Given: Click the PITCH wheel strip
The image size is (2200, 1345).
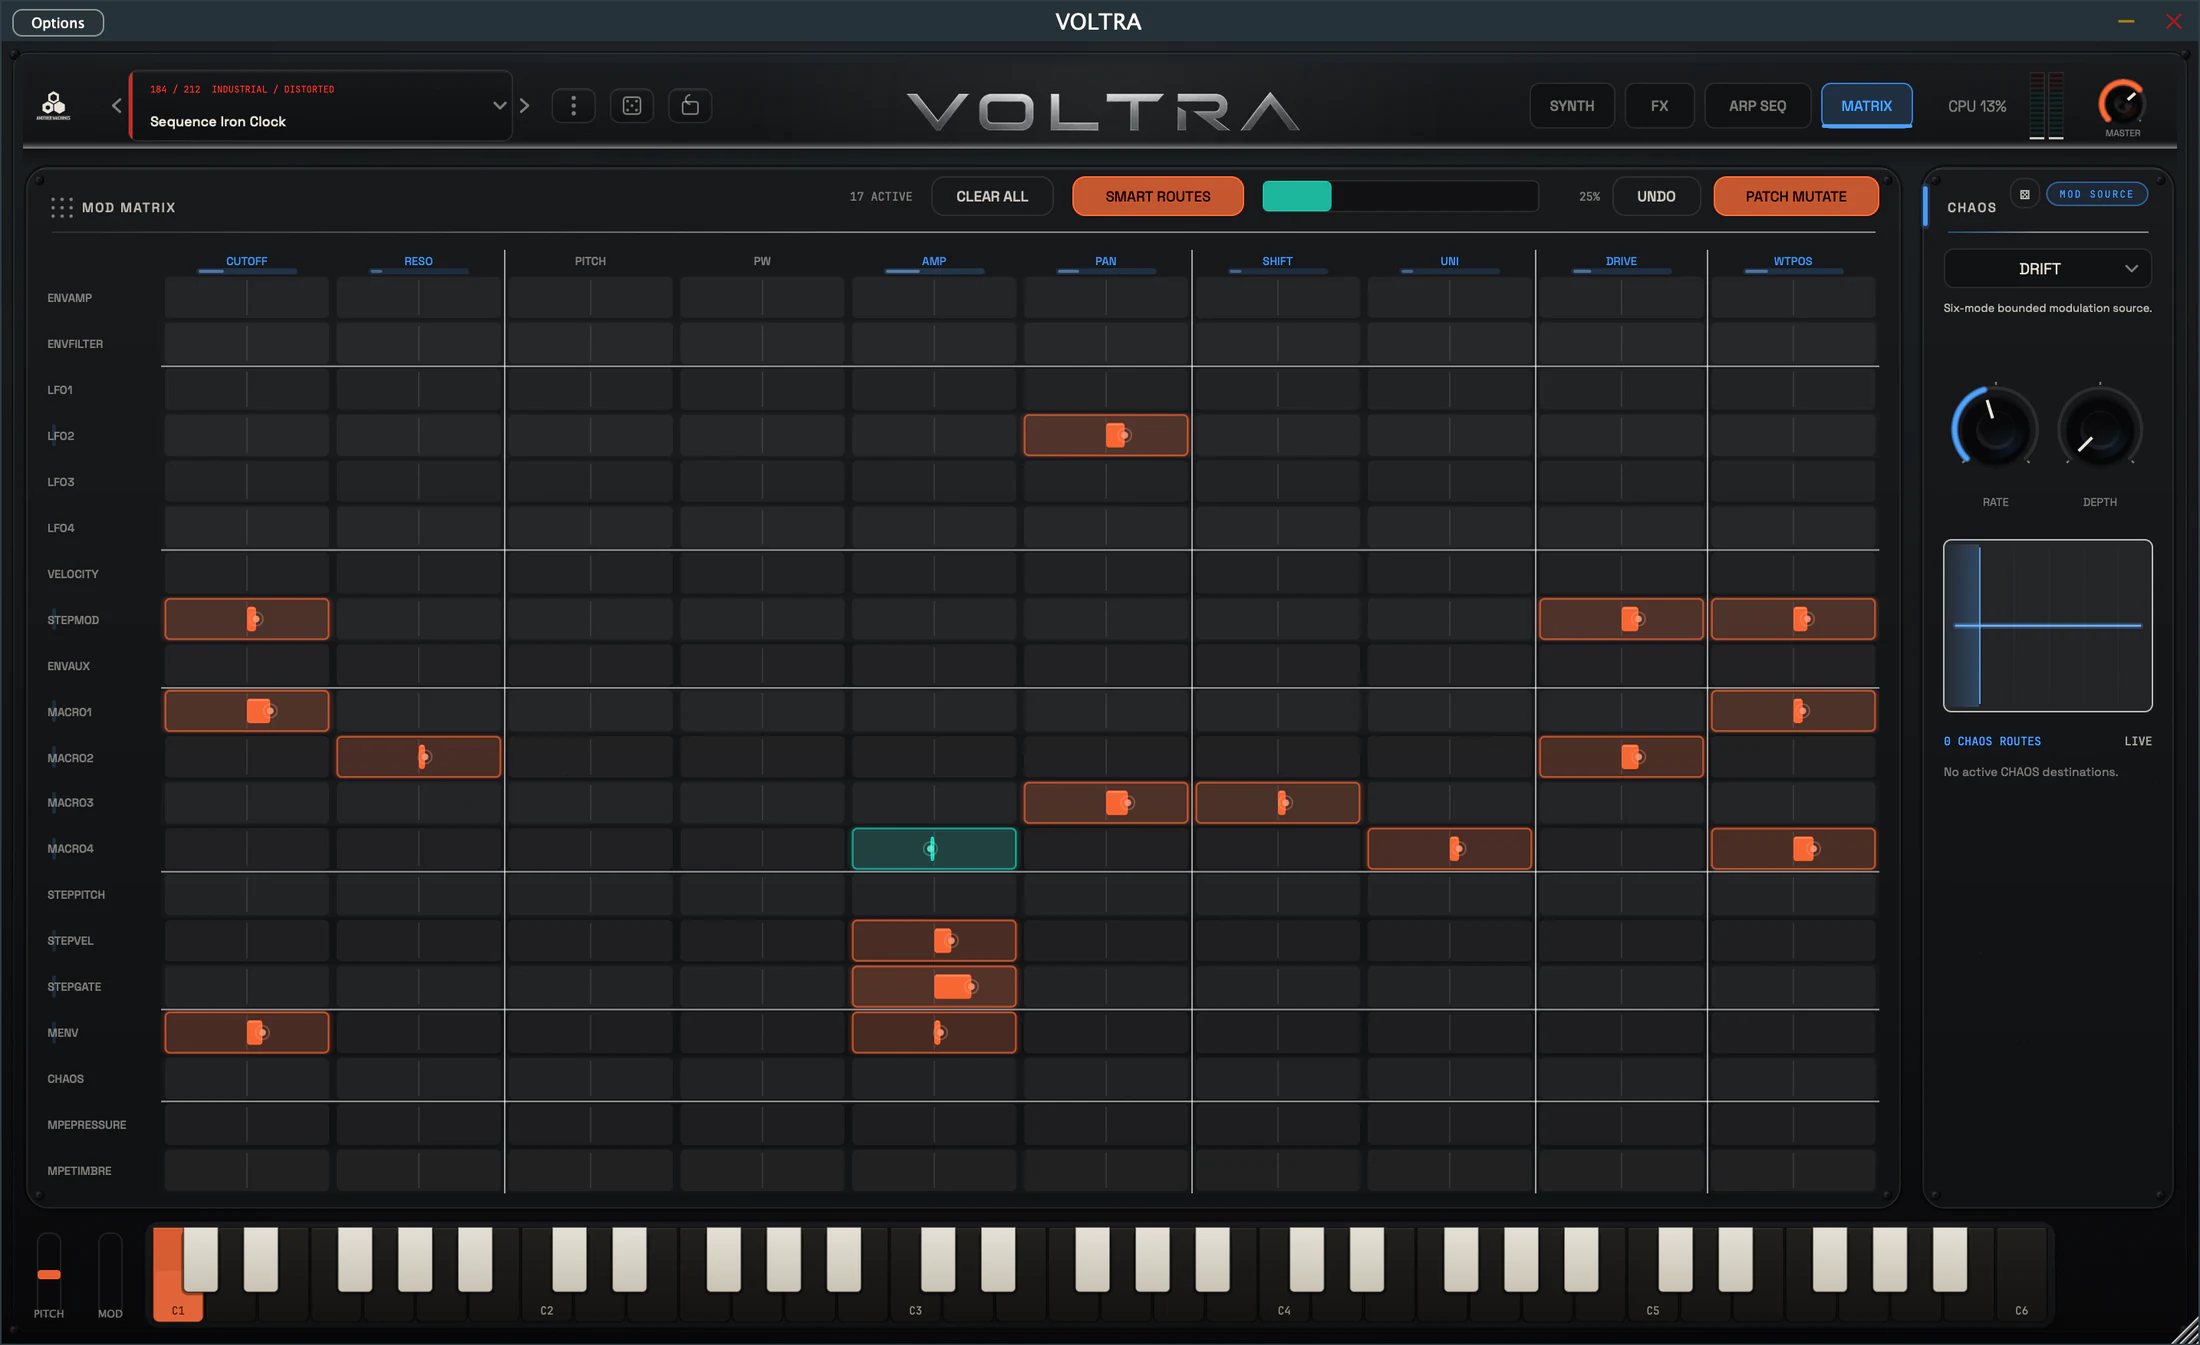Looking at the screenshot, I should click(x=49, y=1268).
